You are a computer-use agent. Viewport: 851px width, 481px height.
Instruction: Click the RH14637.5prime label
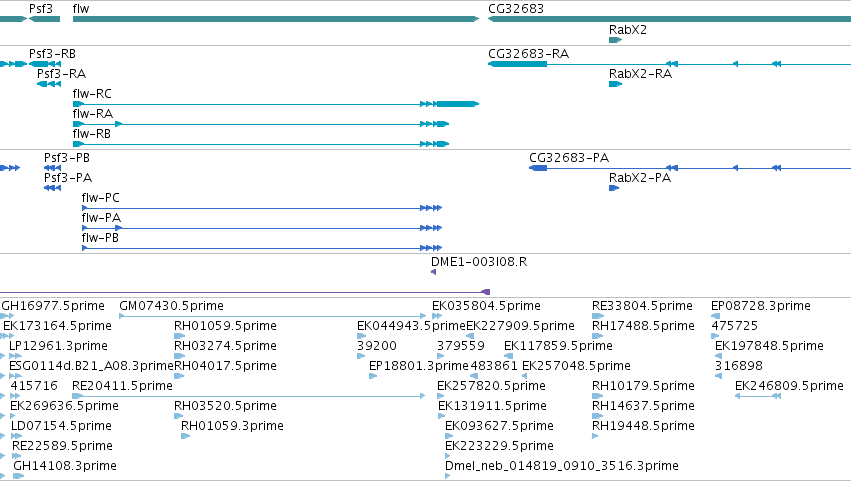coord(643,406)
